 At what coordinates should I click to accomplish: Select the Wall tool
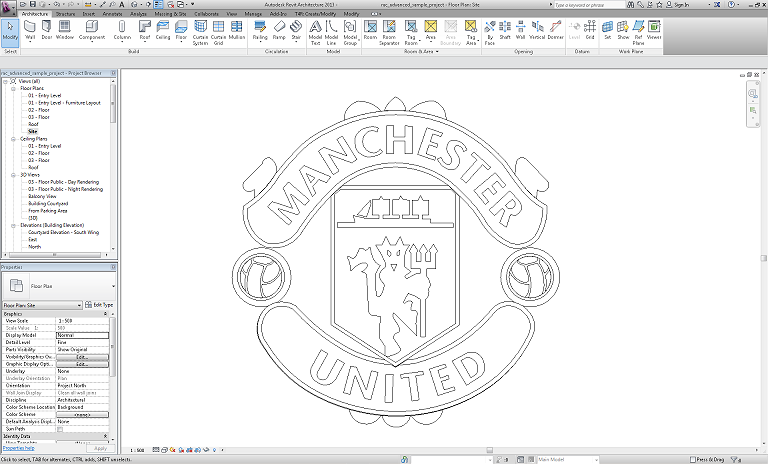pos(30,31)
